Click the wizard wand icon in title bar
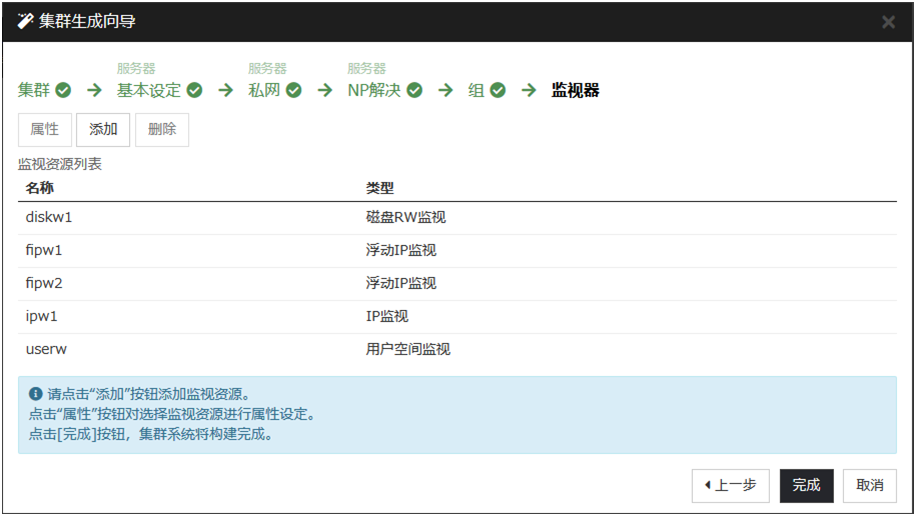 (x=26, y=21)
